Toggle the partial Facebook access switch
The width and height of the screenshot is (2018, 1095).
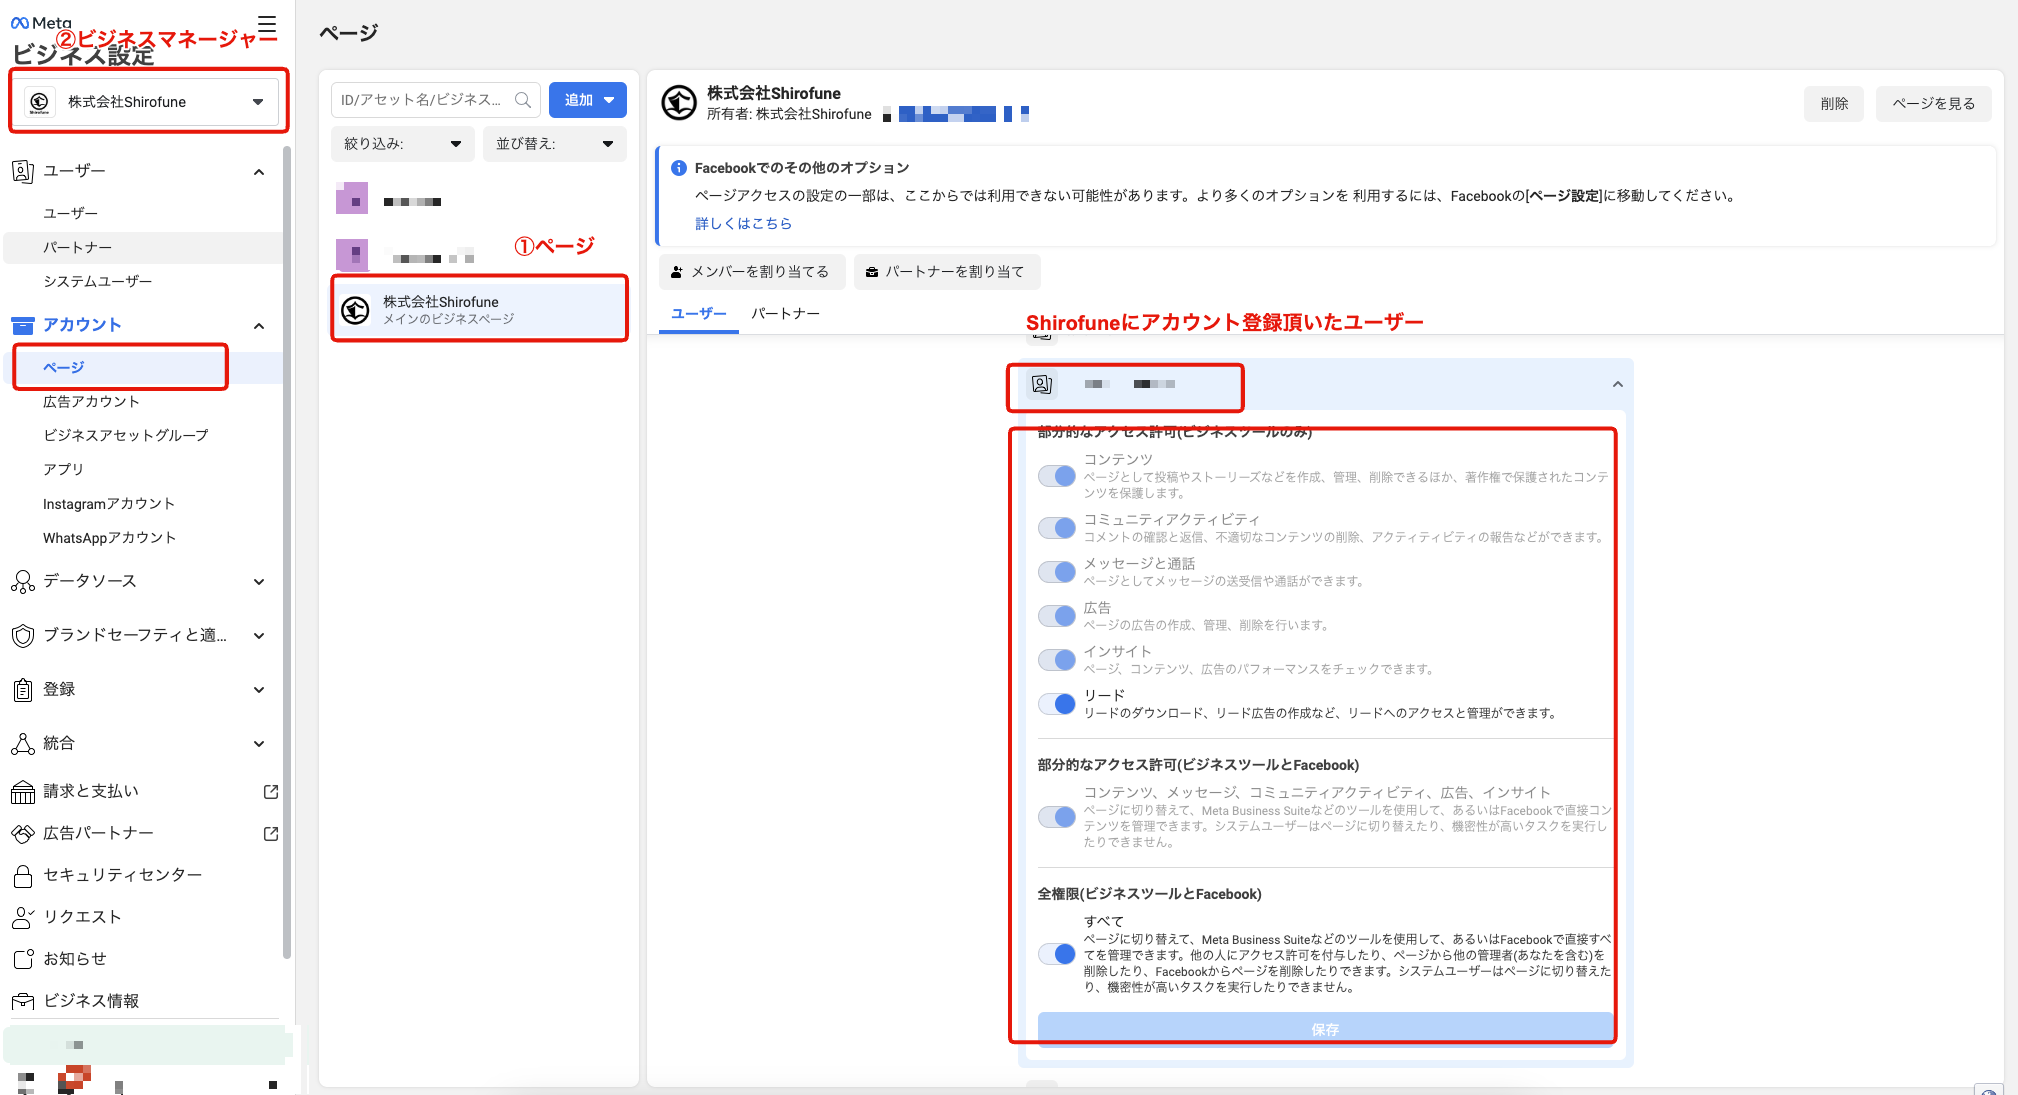[x=1057, y=817]
